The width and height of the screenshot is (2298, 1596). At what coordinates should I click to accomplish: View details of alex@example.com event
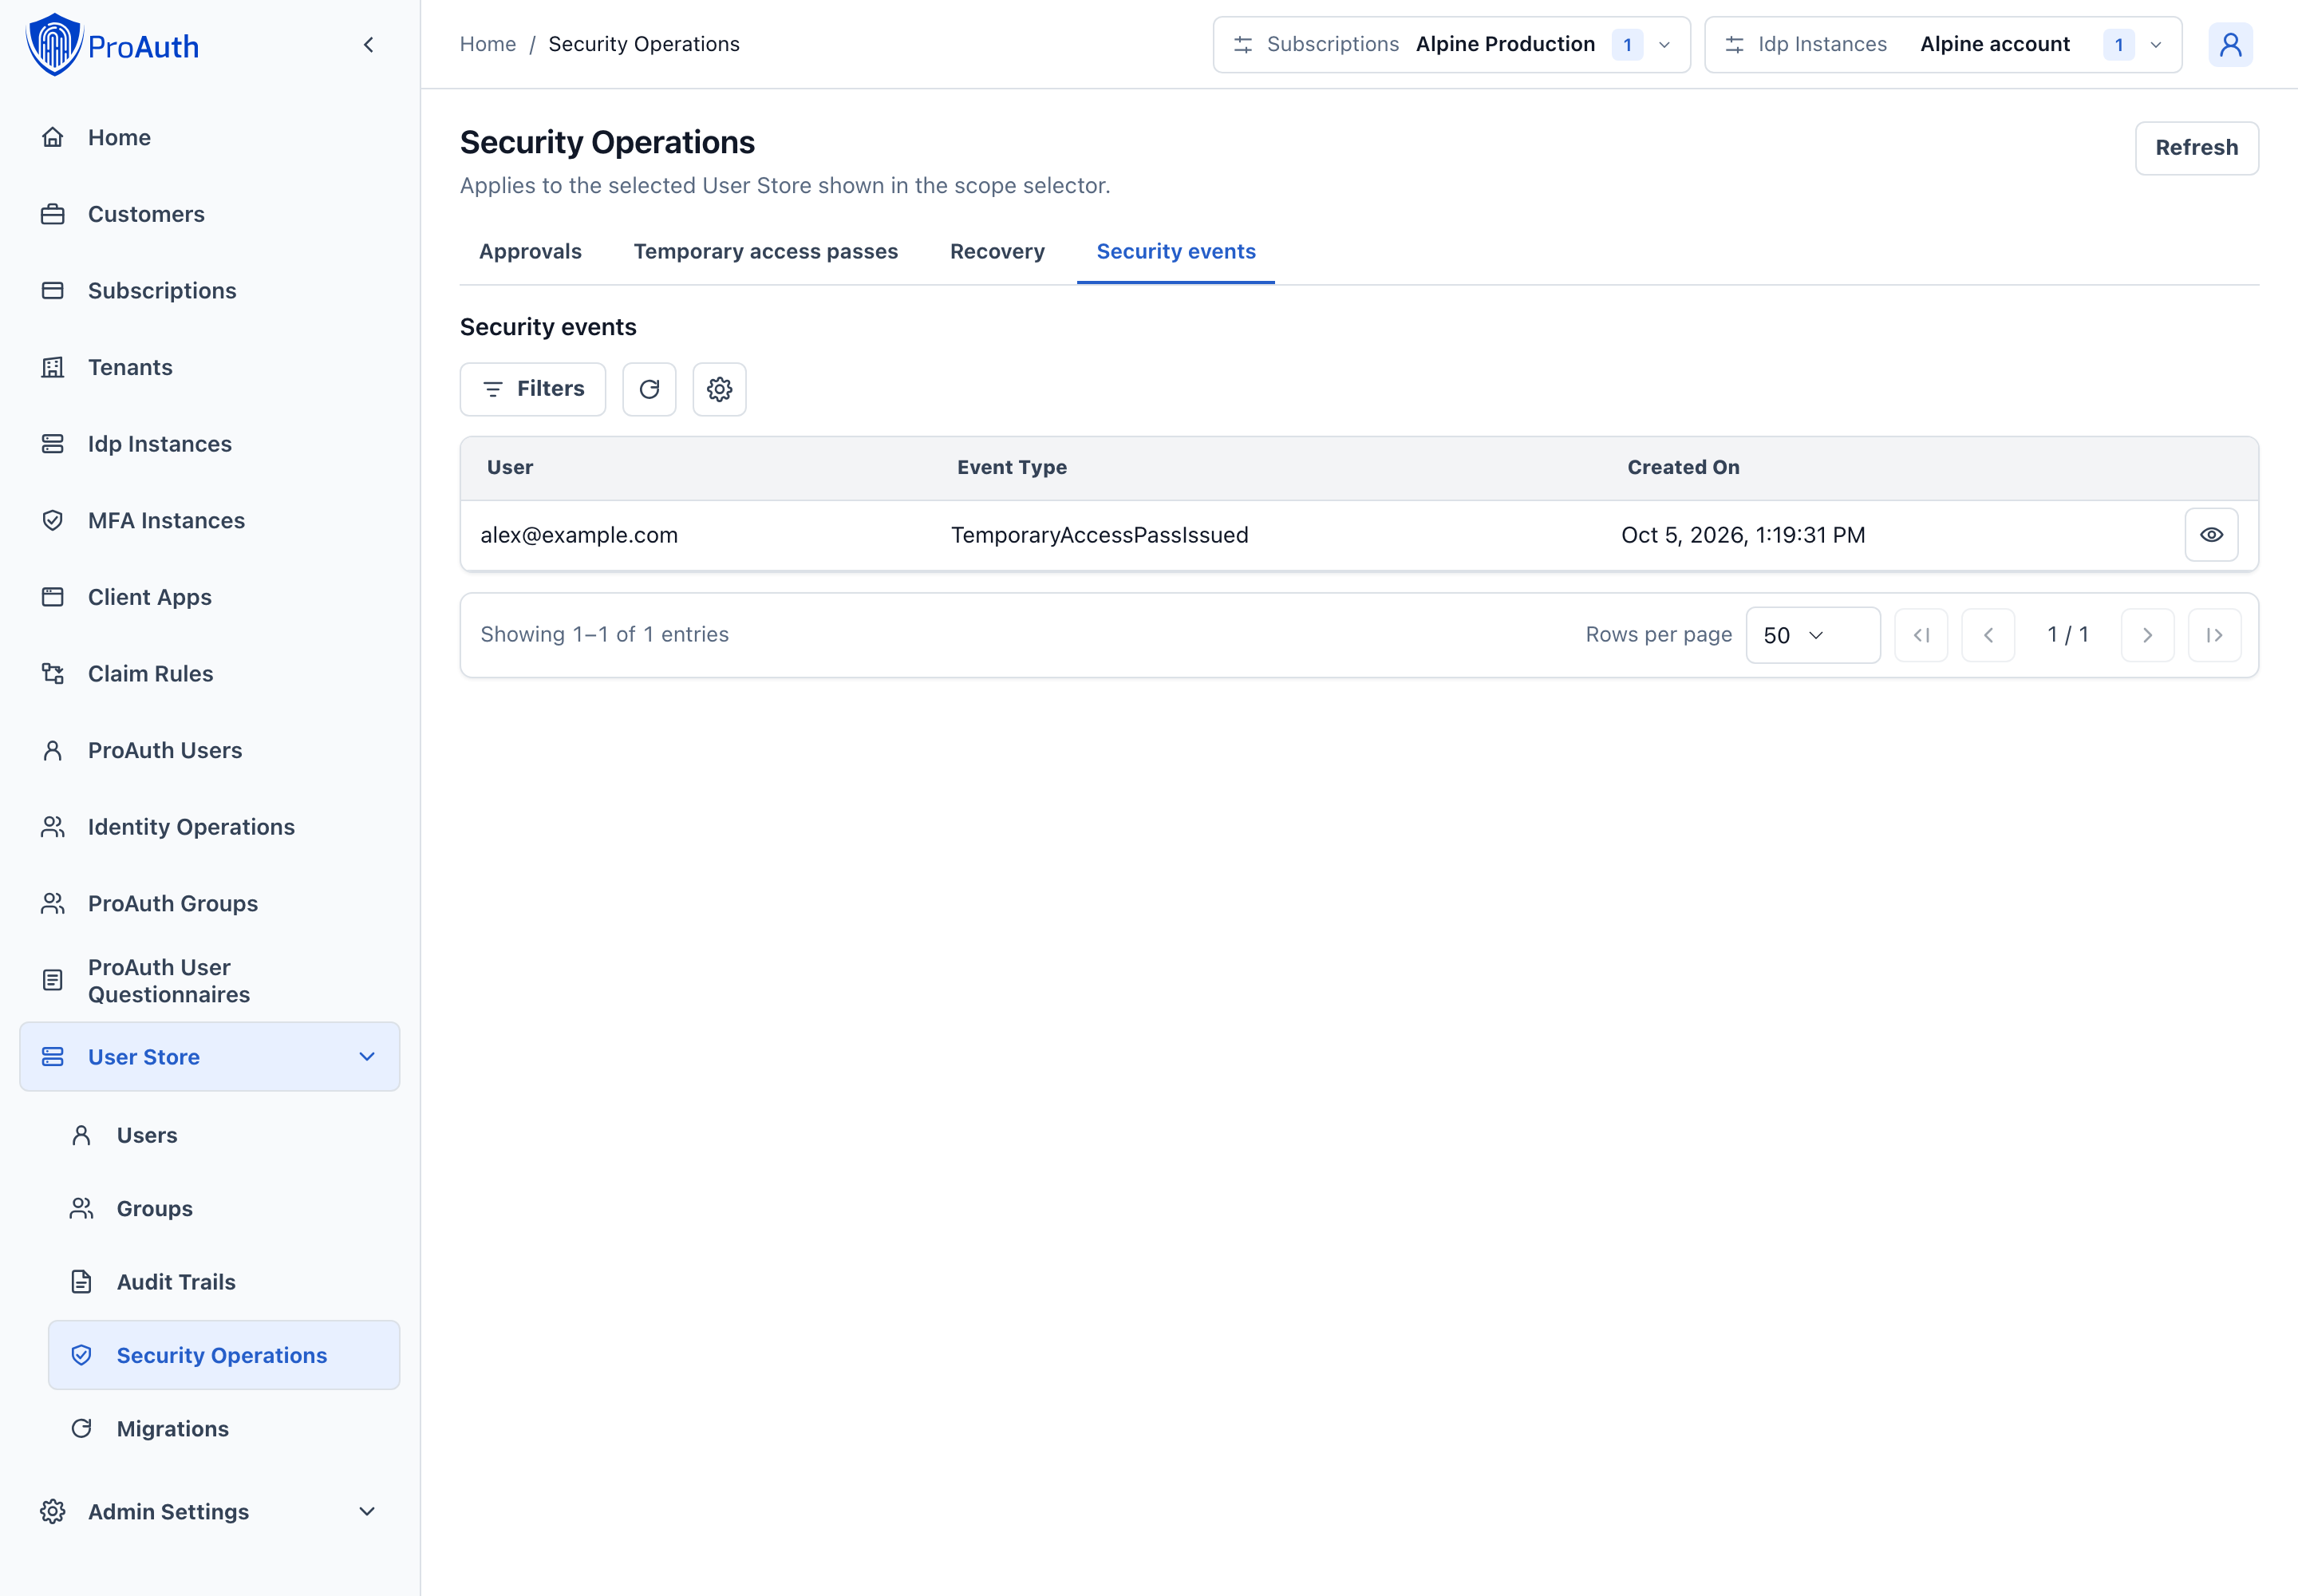(x=2211, y=535)
